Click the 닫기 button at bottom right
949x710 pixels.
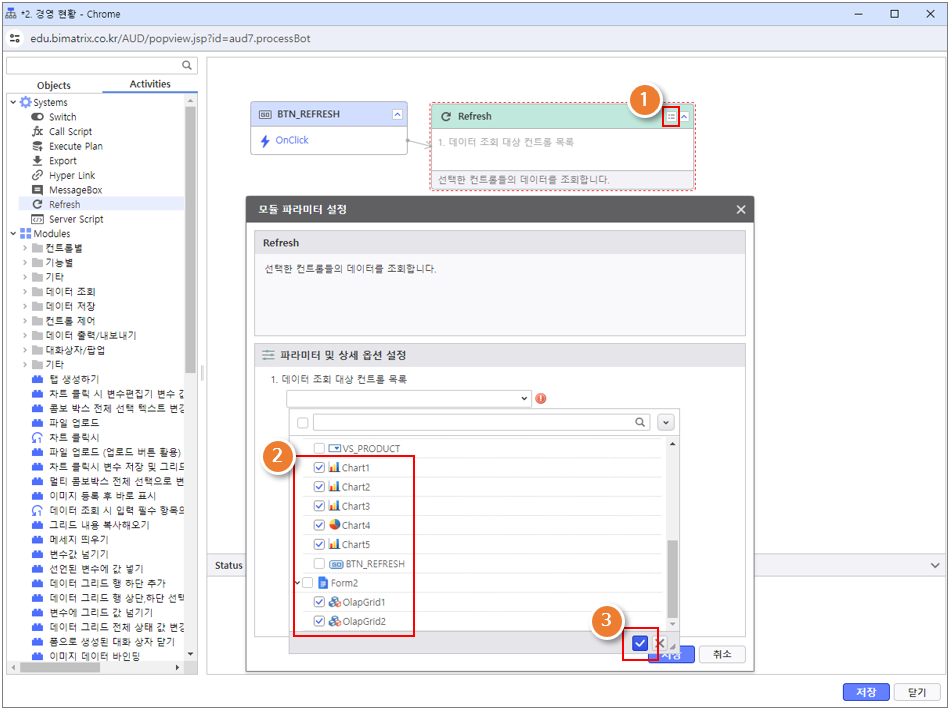pos(916,692)
